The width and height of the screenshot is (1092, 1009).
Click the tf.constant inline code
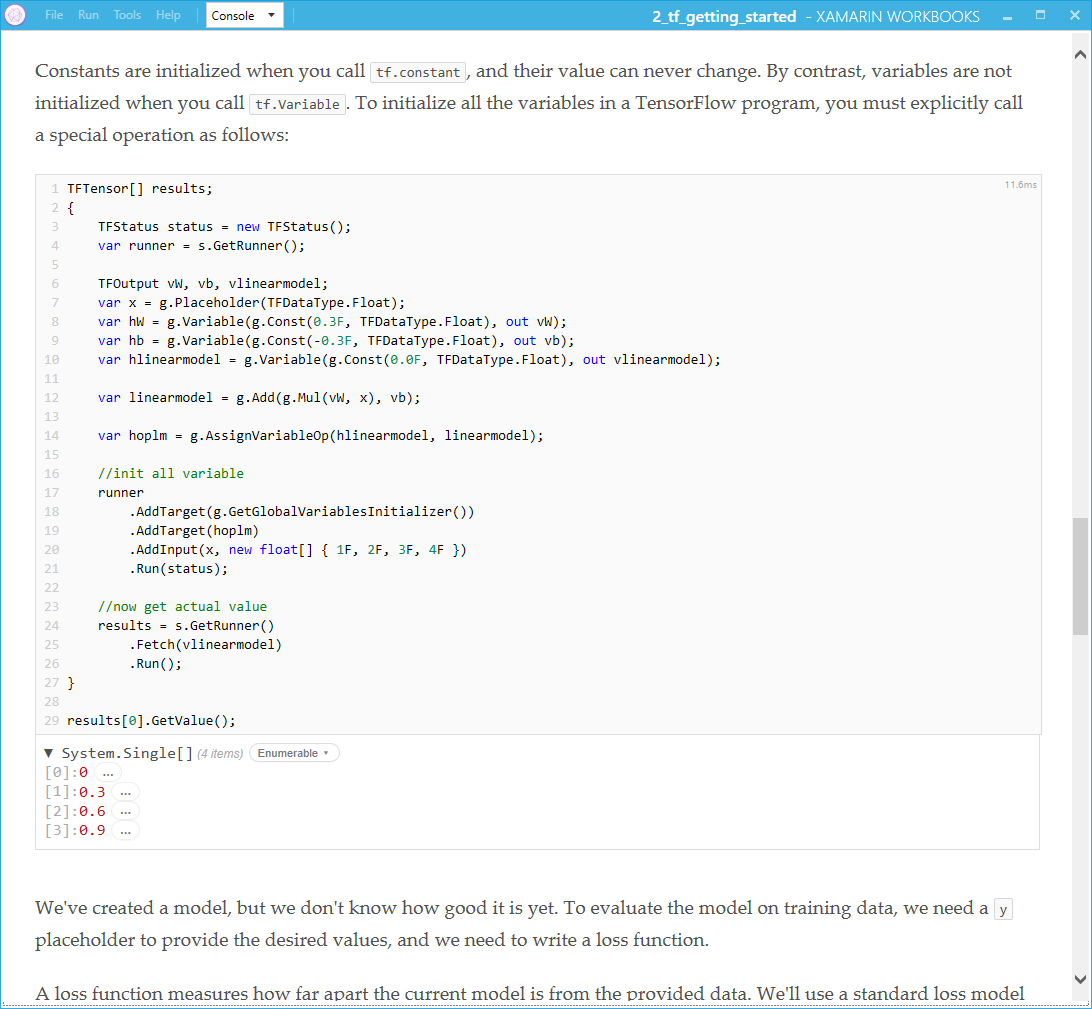pyautogui.click(x=418, y=72)
